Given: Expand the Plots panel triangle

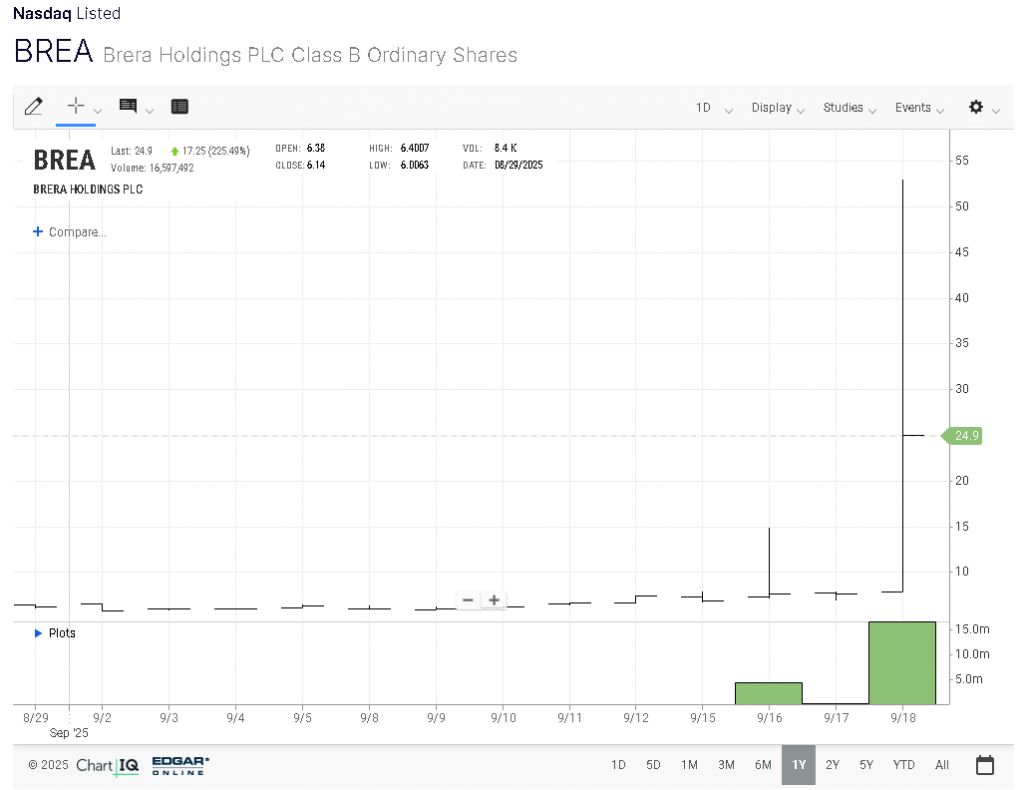Looking at the screenshot, I should tap(39, 633).
